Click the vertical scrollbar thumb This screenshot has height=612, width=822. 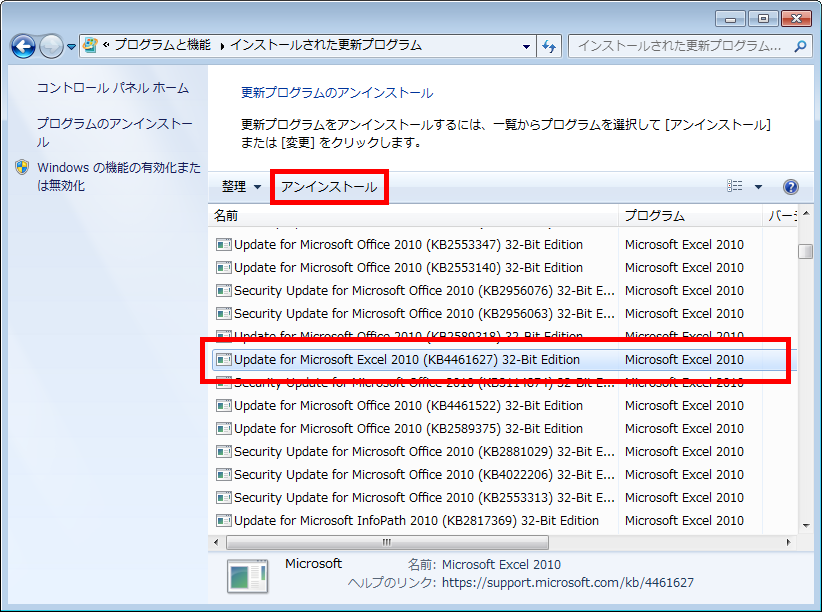click(806, 251)
